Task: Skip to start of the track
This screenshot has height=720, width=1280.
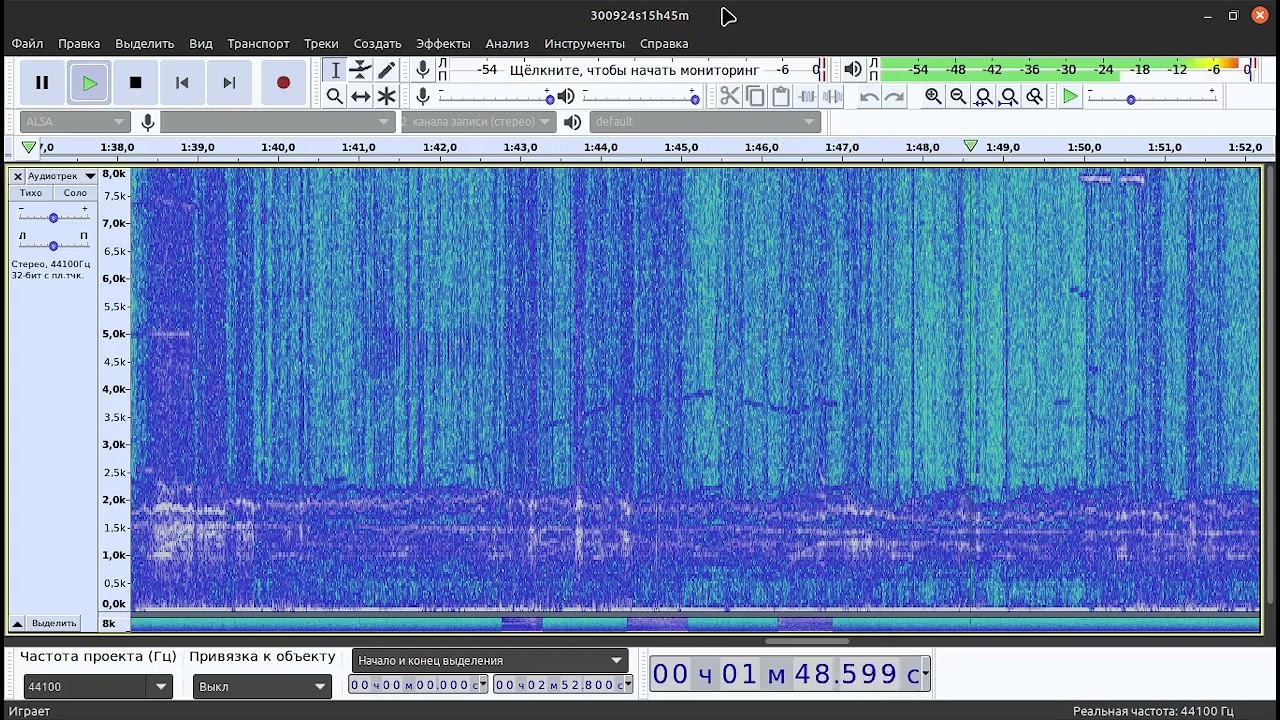Action: click(182, 83)
